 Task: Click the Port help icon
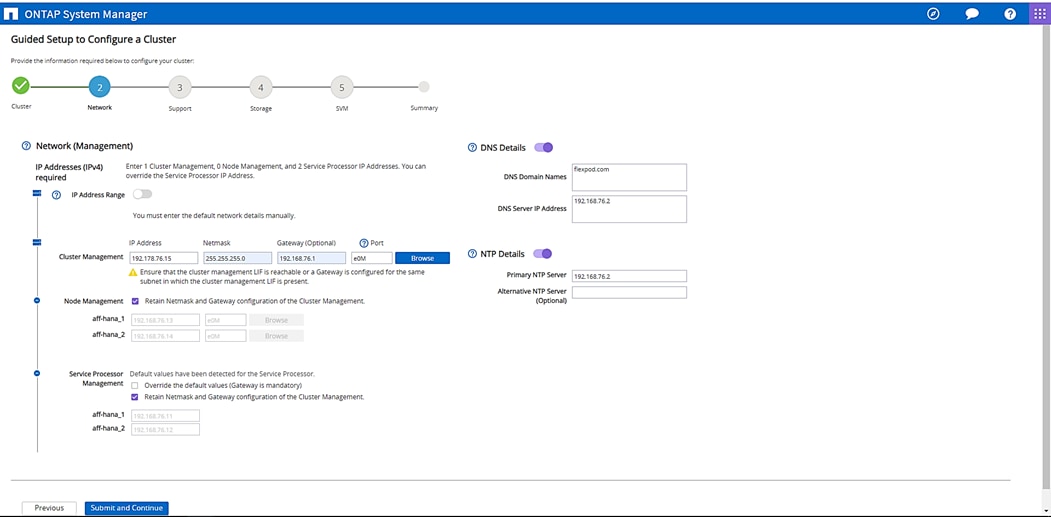click(365, 243)
